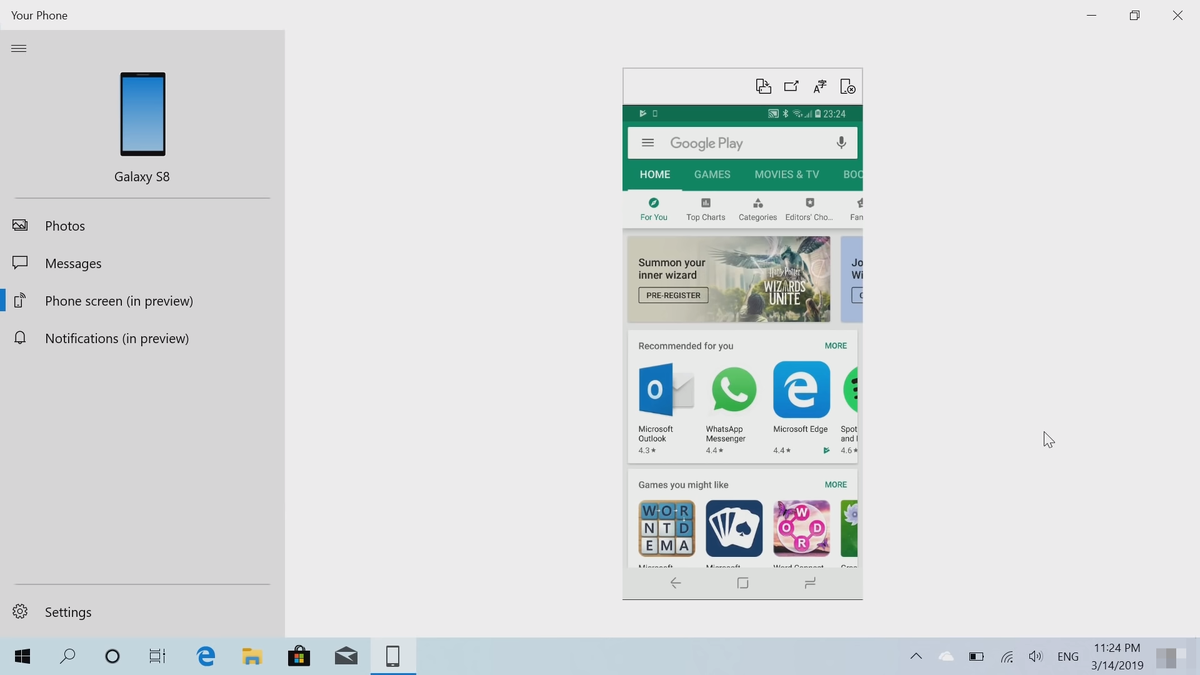This screenshot has width=1200, height=675.
Task: Open the volume tray icon
Action: (1035, 656)
